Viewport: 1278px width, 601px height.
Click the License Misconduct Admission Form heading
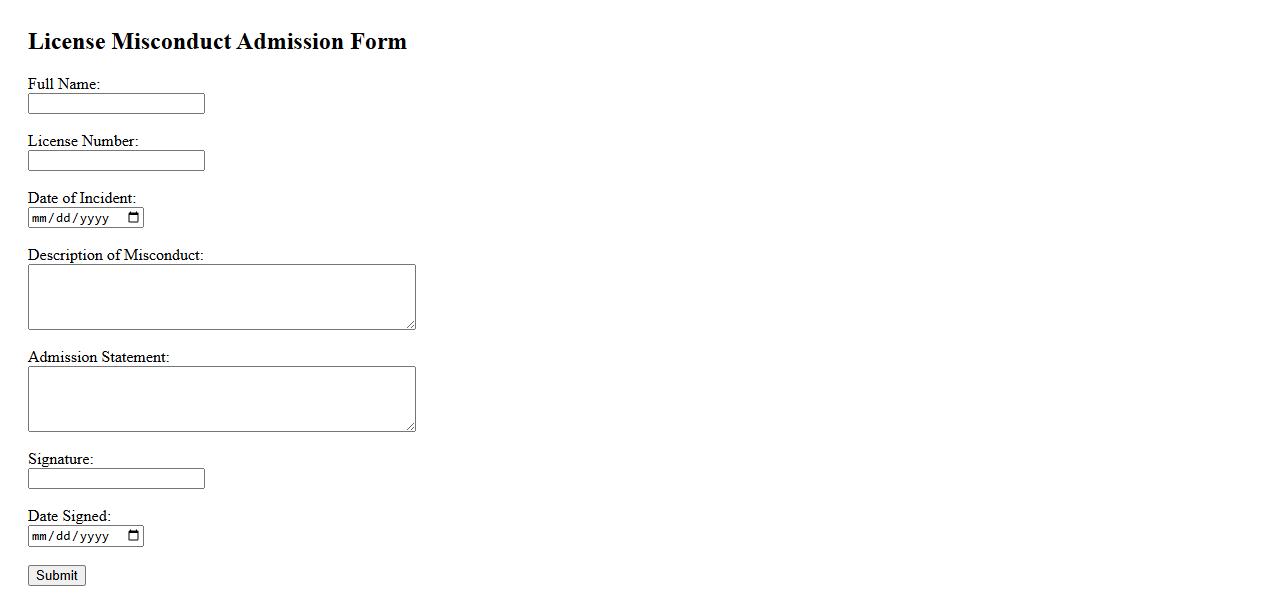pos(217,42)
